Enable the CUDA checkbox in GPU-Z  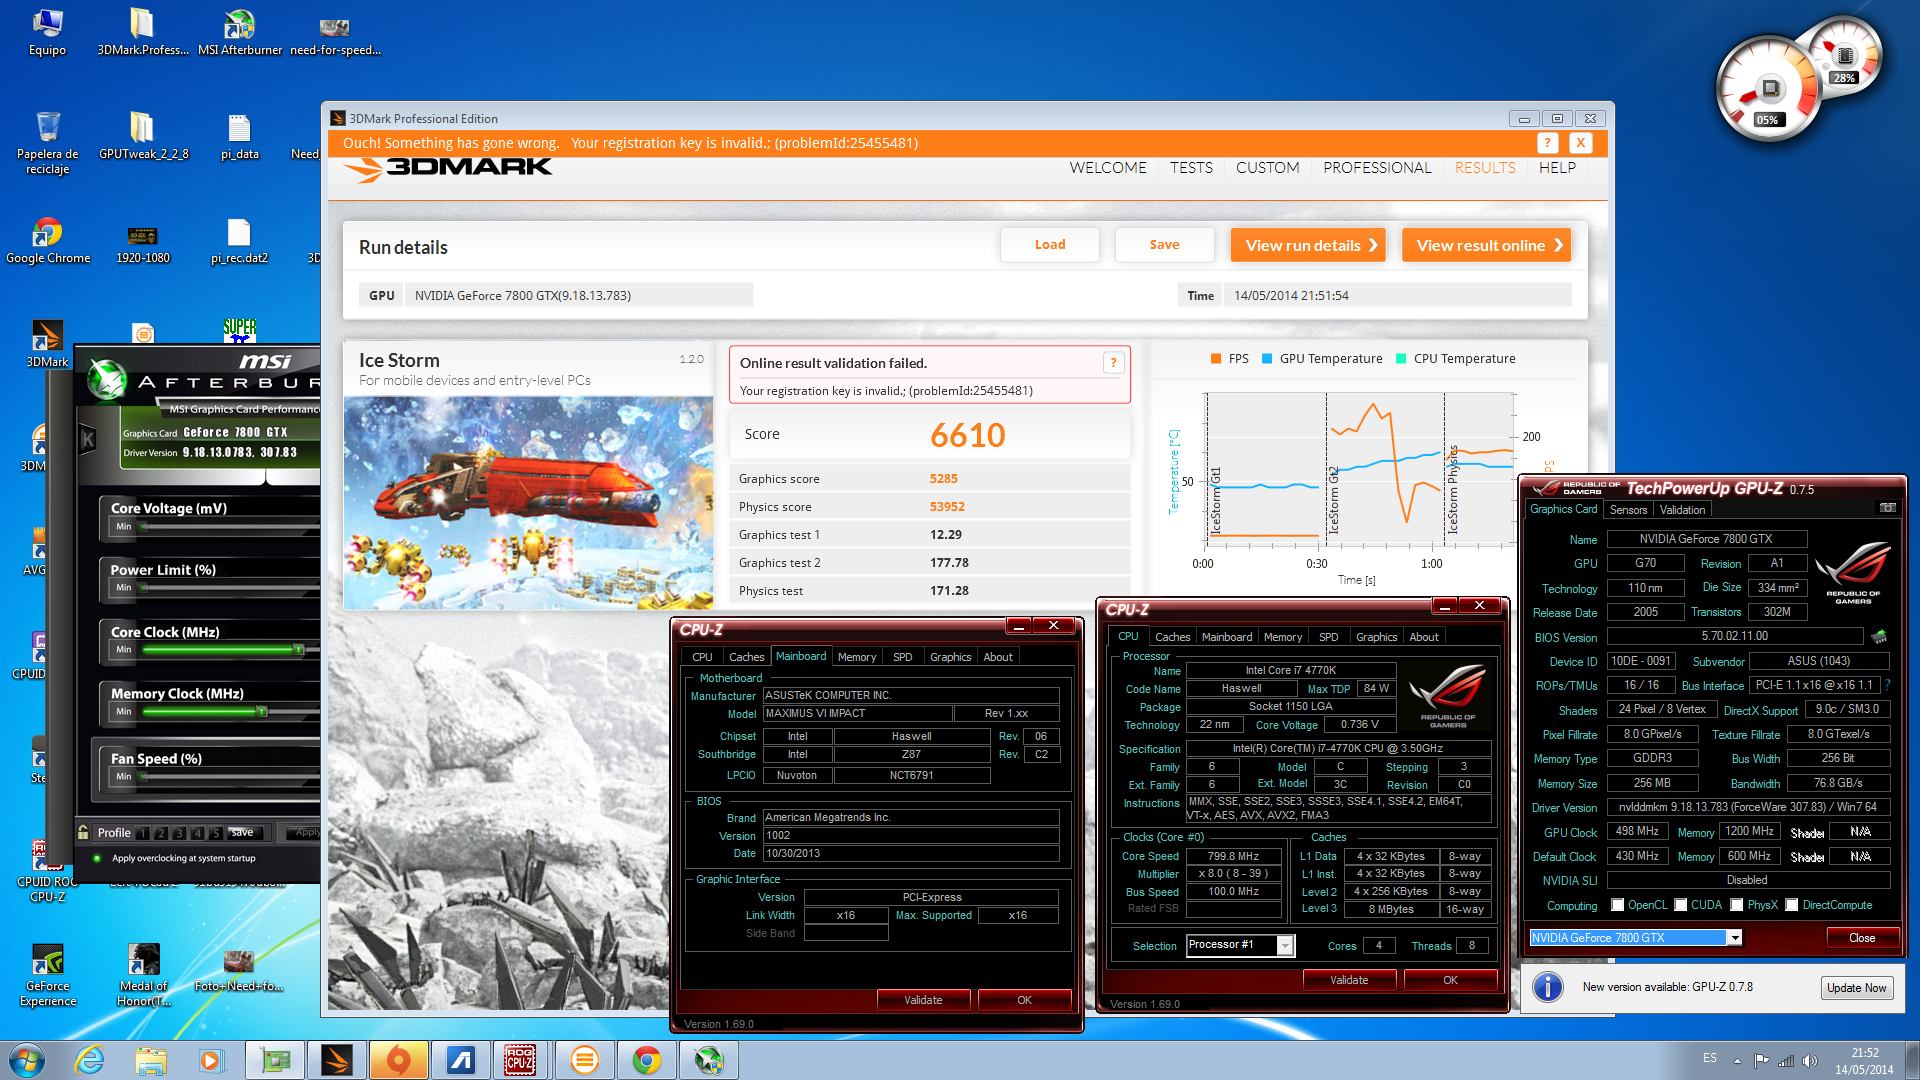(x=1681, y=905)
